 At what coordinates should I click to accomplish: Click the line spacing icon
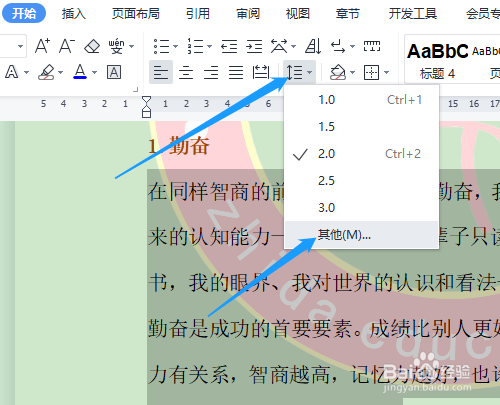click(295, 72)
